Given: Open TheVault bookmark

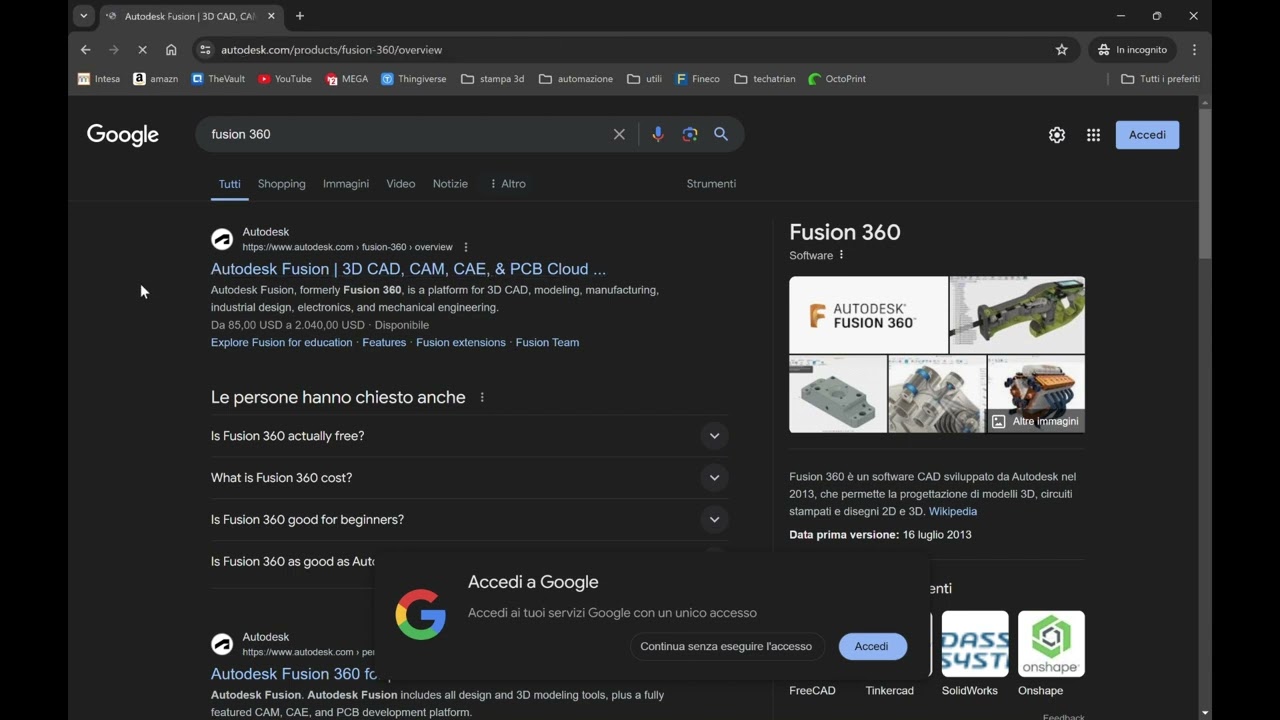Looking at the screenshot, I should (218, 79).
